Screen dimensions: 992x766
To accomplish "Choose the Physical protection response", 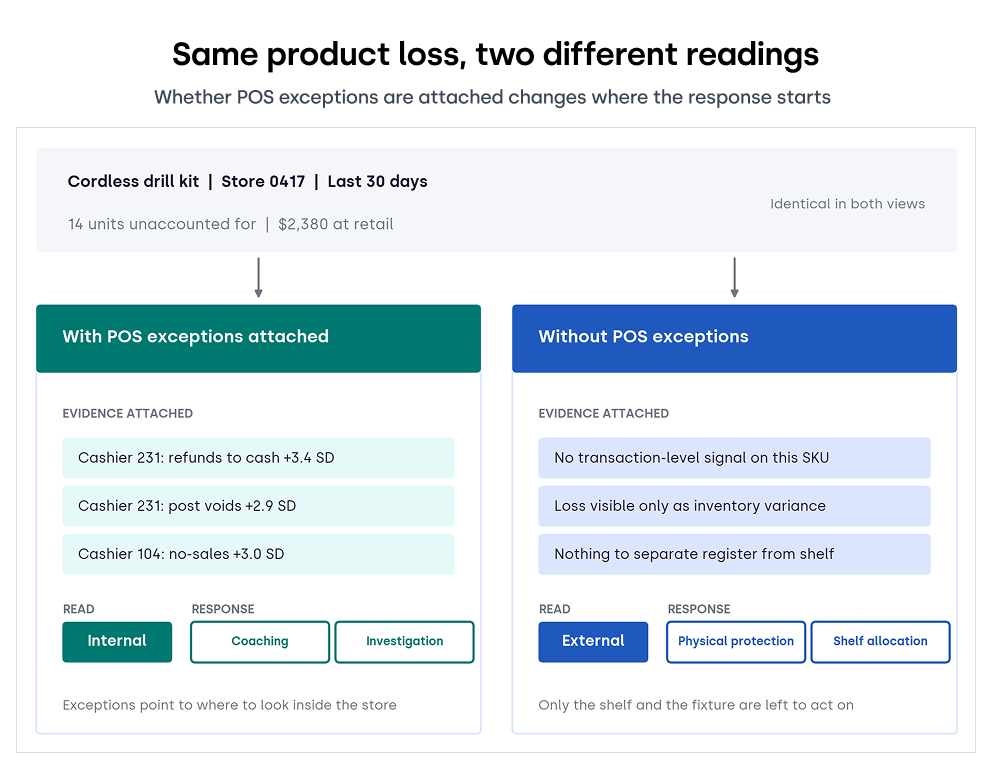I will point(736,641).
